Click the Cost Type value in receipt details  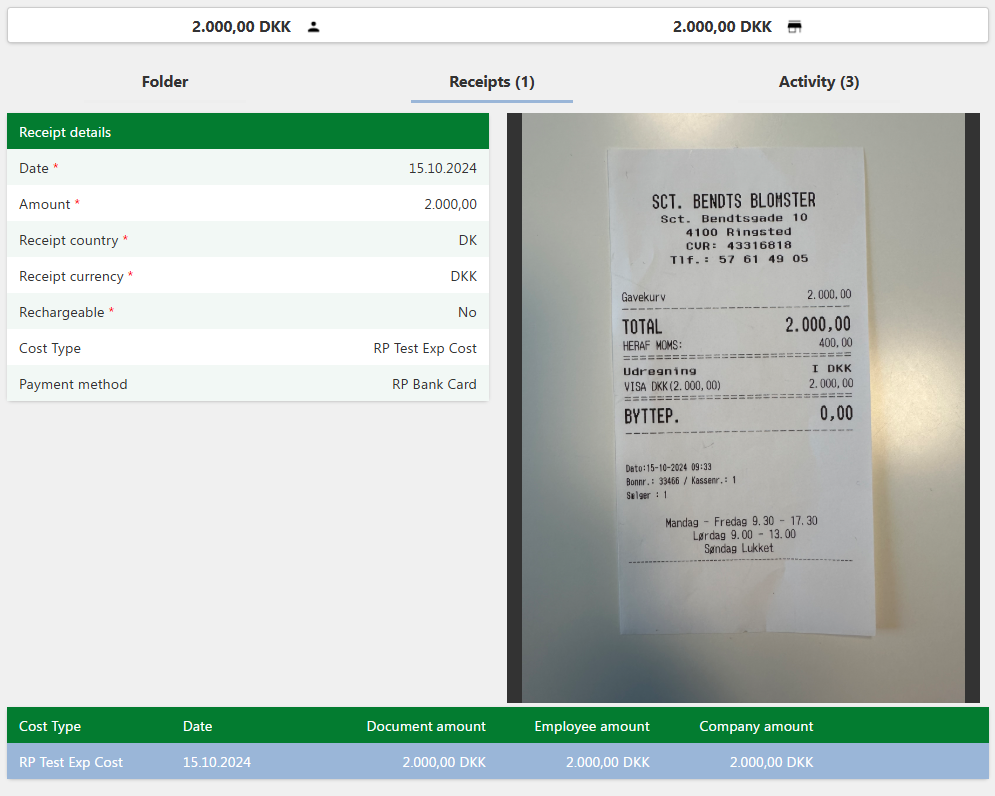click(425, 348)
